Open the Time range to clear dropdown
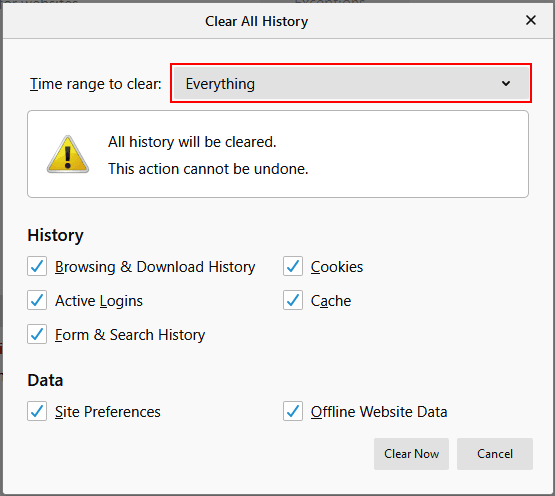555x496 pixels. coord(351,84)
